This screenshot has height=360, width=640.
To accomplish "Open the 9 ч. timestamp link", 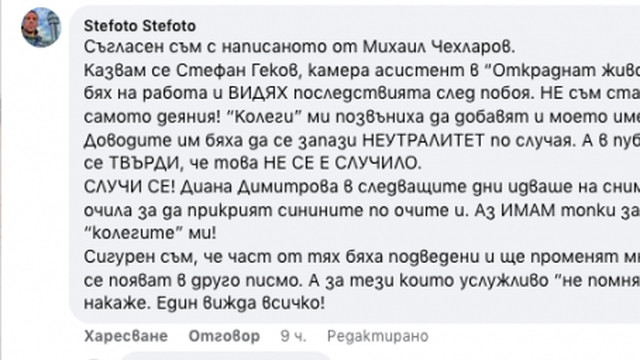I will click(293, 336).
